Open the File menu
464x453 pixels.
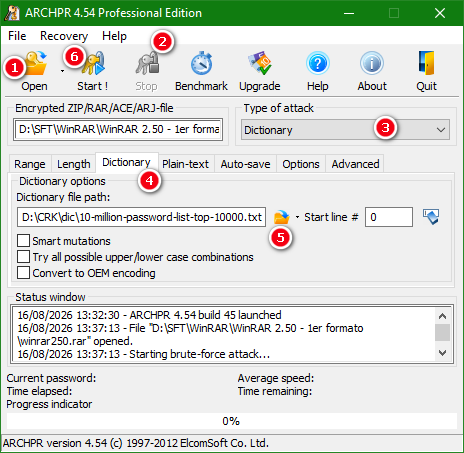[x=17, y=36]
